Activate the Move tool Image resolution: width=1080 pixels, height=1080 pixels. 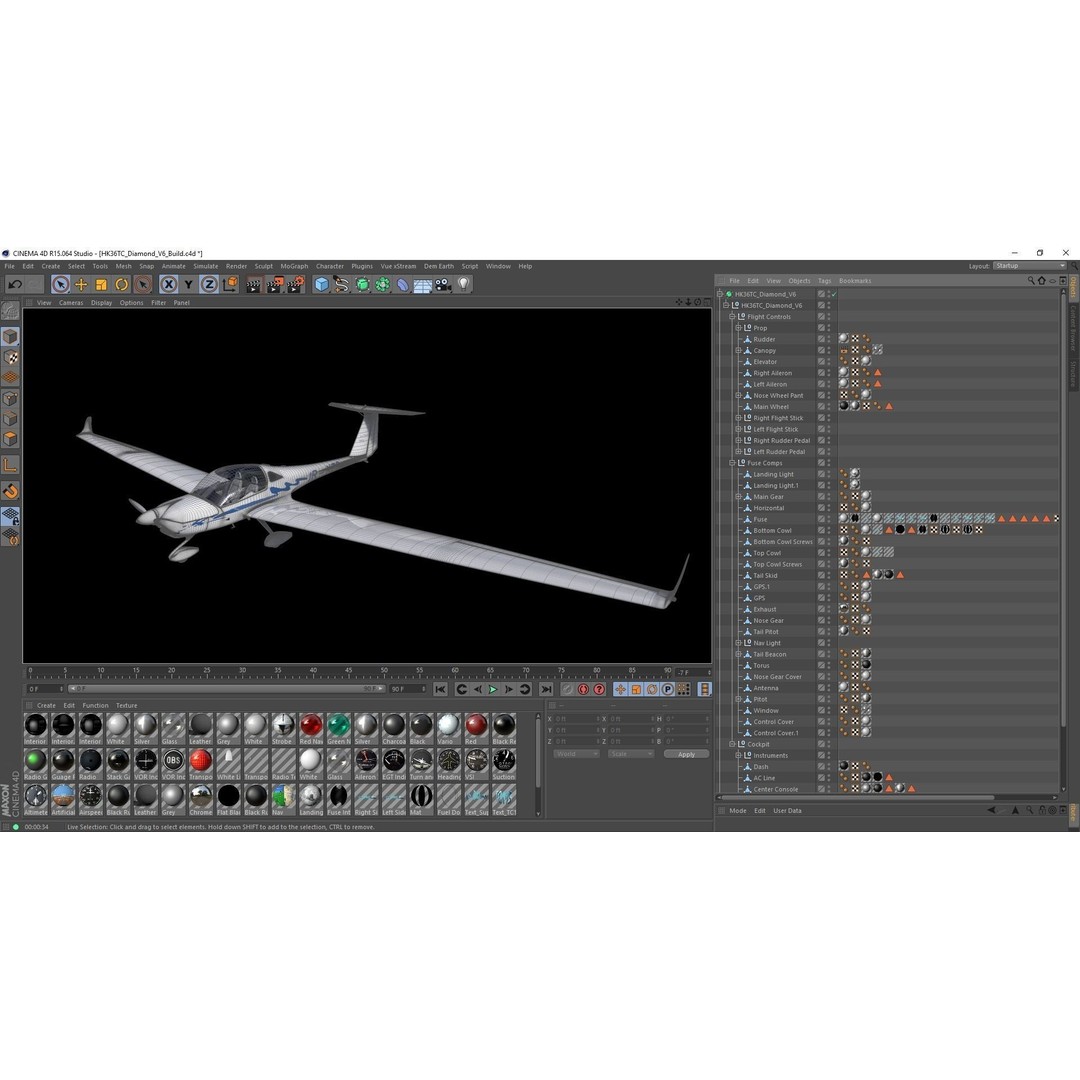81,284
